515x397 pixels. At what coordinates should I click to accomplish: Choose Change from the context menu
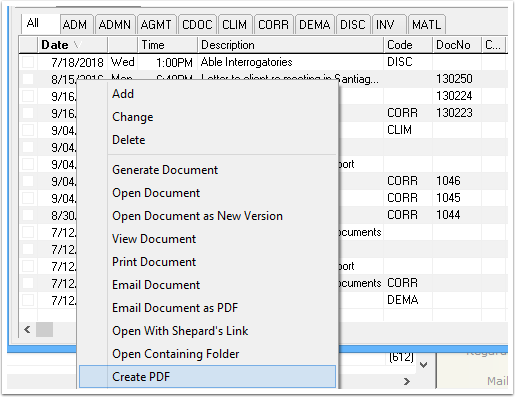click(x=207, y=117)
